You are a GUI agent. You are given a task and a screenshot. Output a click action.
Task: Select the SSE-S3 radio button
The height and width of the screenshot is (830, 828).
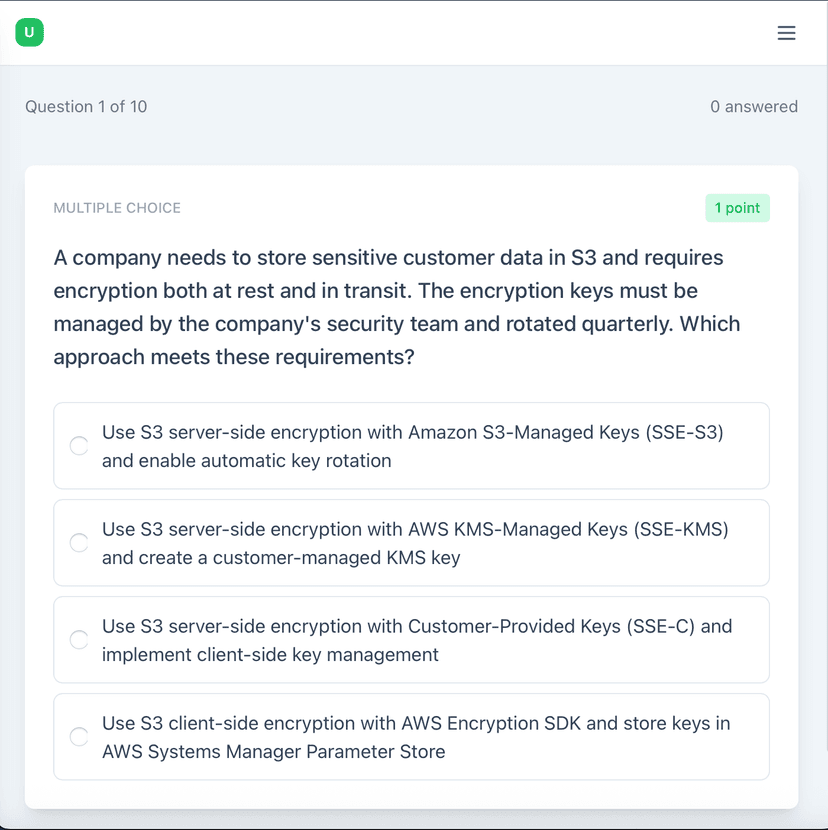click(79, 446)
